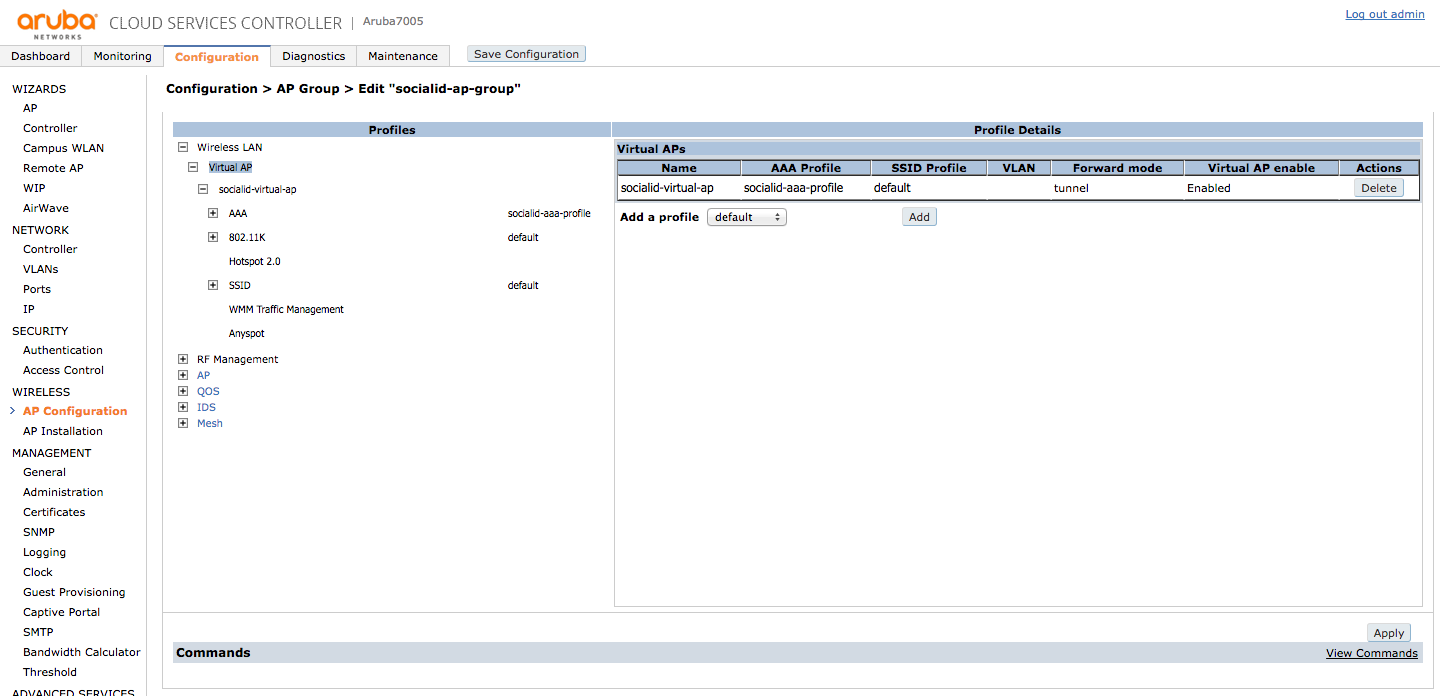Expand the RF Management node
Viewport: 1440px width, 696px height.
(x=183, y=359)
